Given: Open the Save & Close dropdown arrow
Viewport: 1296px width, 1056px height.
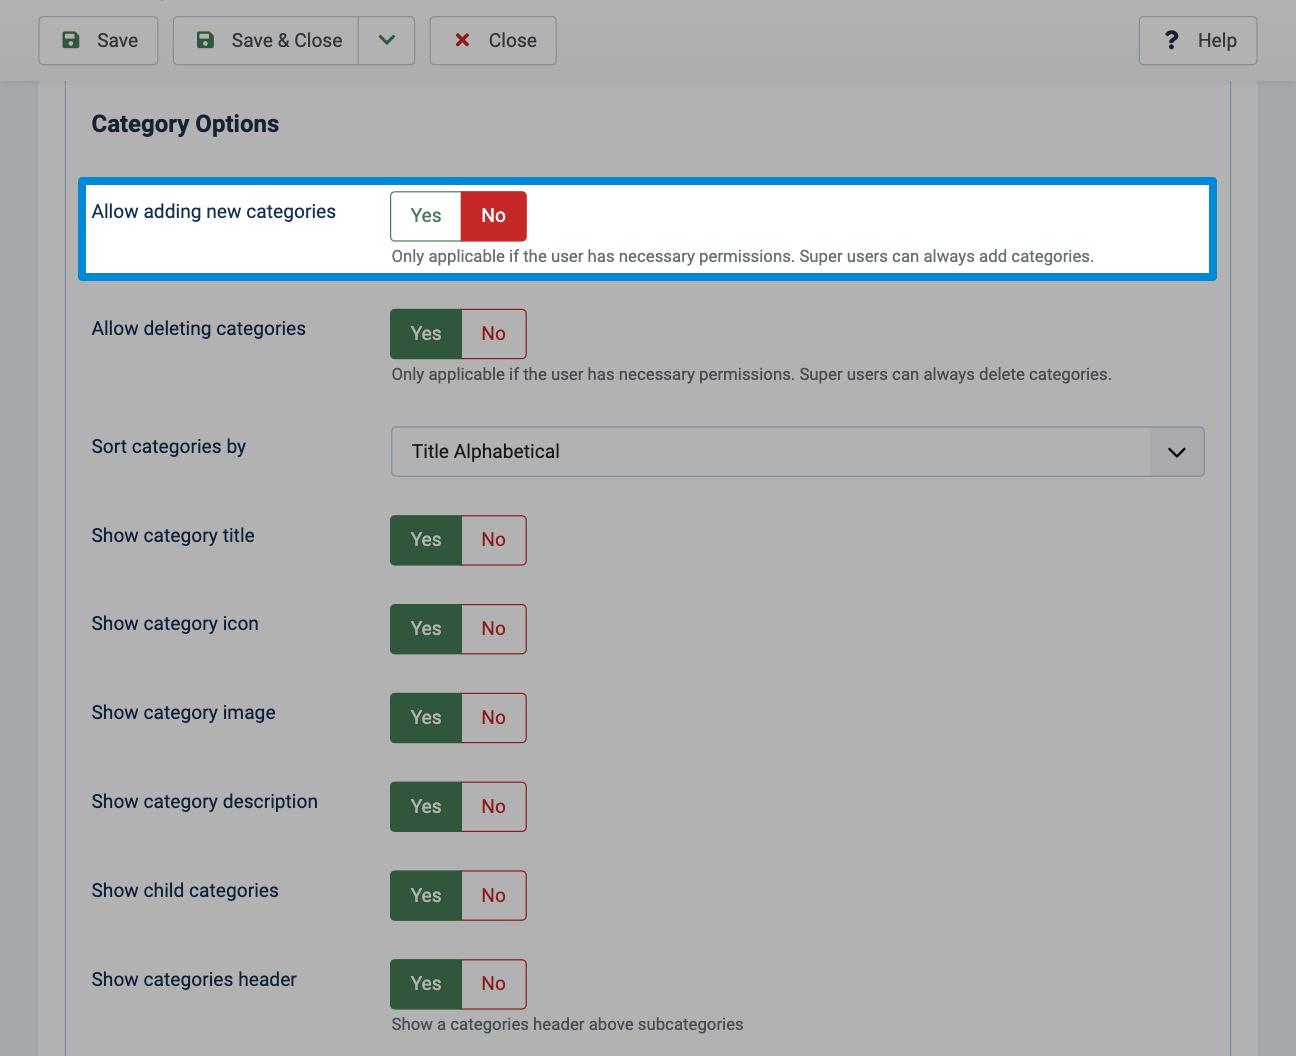Looking at the screenshot, I should [x=387, y=41].
